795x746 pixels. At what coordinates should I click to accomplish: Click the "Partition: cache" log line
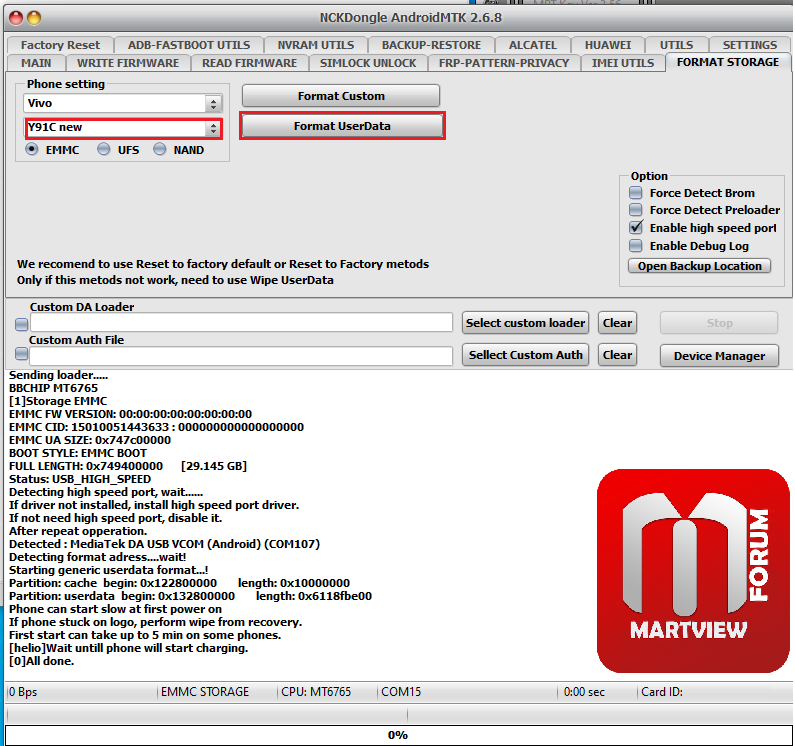point(179,583)
